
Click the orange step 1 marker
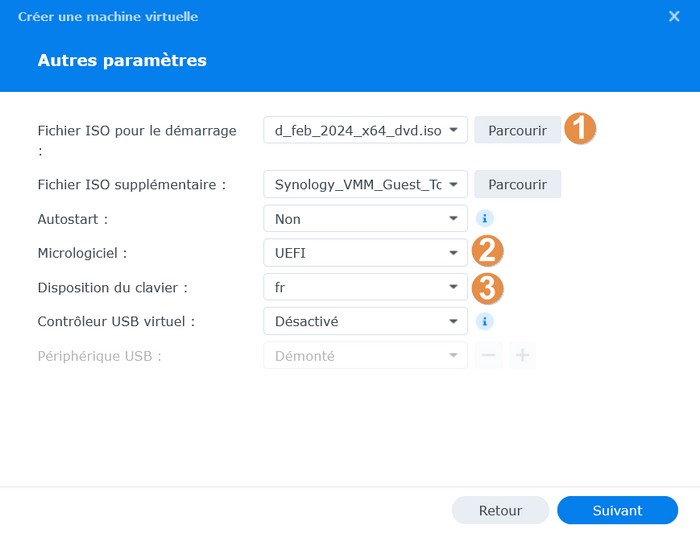580,129
